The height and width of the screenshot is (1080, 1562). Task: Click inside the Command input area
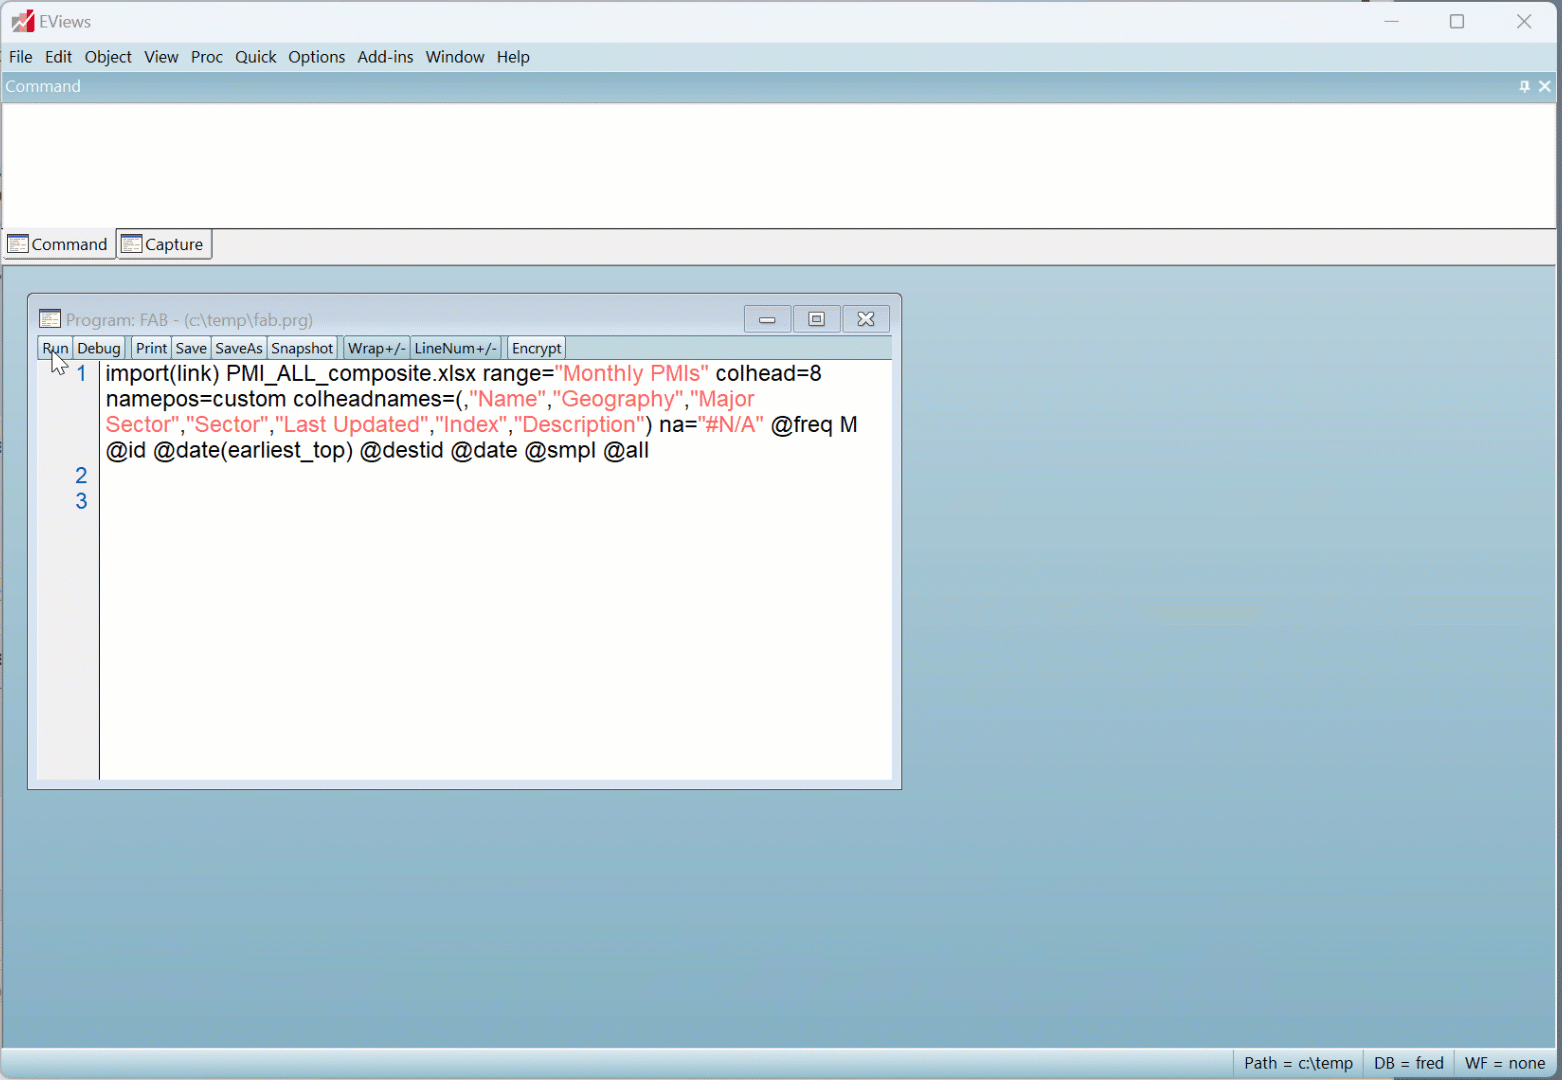pyautogui.click(x=778, y=165)
